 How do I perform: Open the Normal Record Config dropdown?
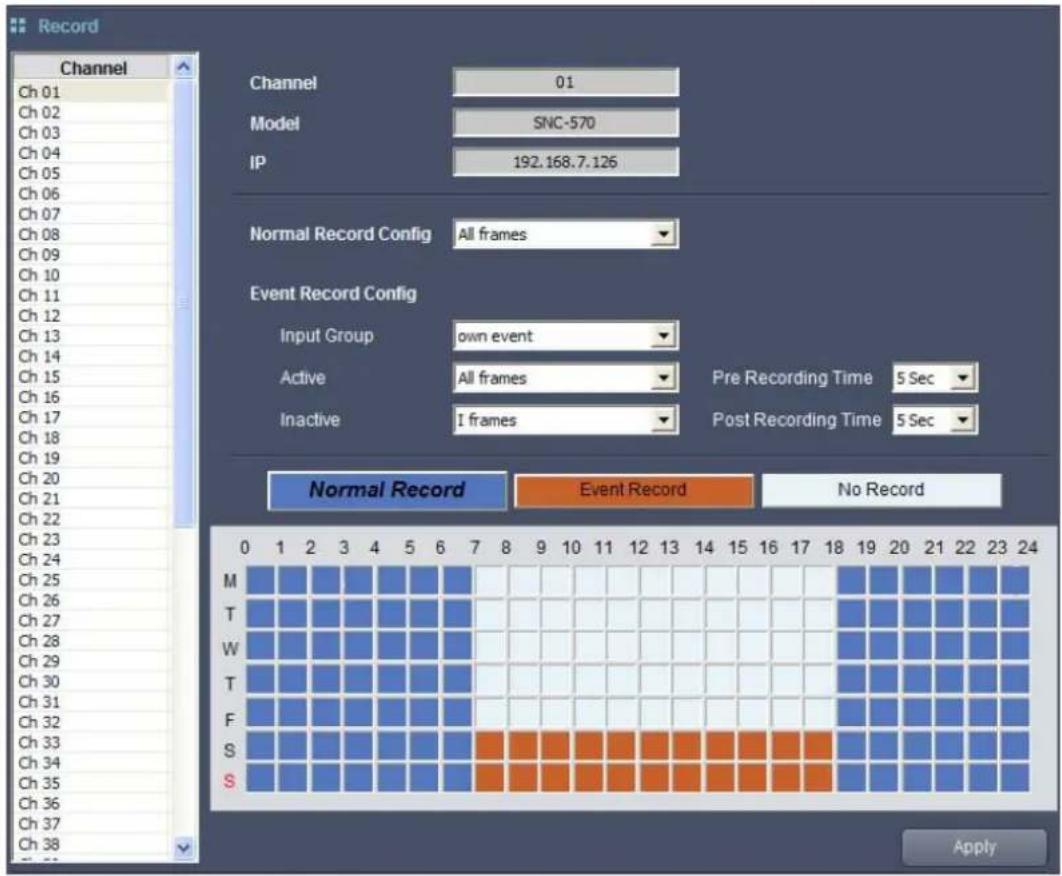click(663, 234)
